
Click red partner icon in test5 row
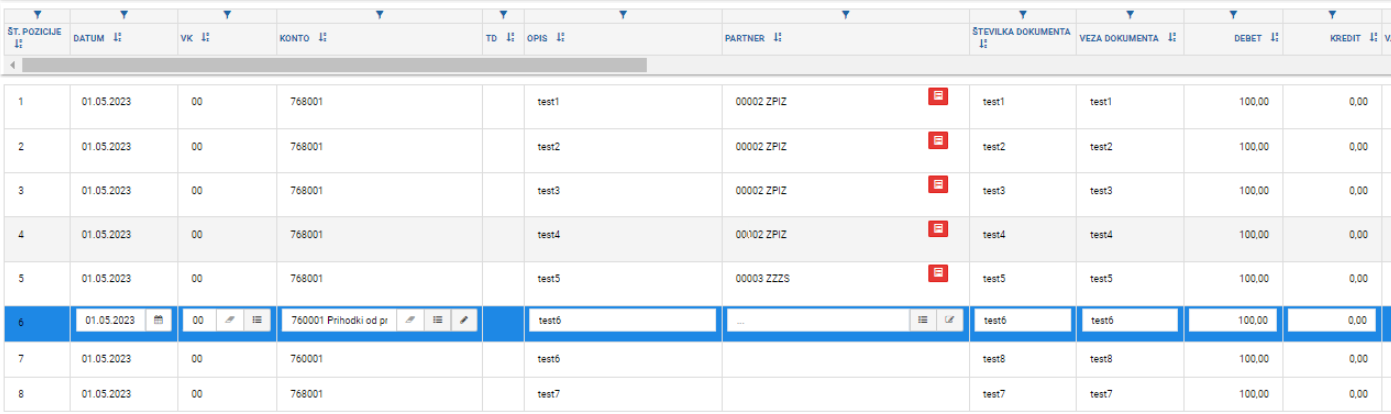tap(938, 272)
